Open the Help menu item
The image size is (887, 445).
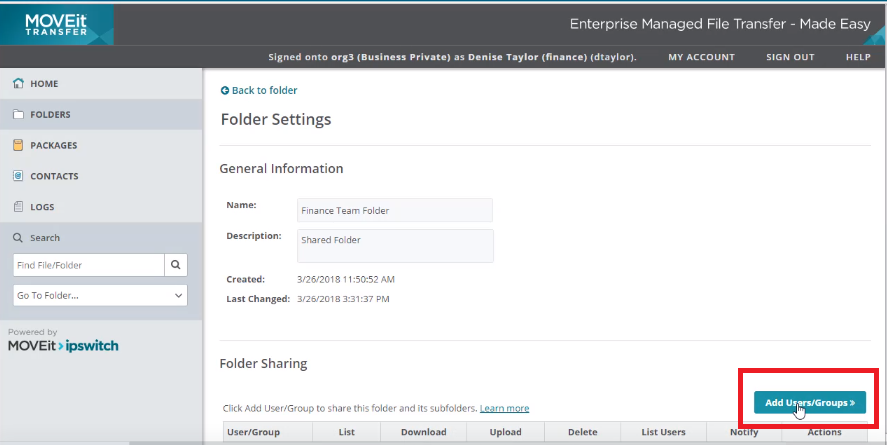858,58
